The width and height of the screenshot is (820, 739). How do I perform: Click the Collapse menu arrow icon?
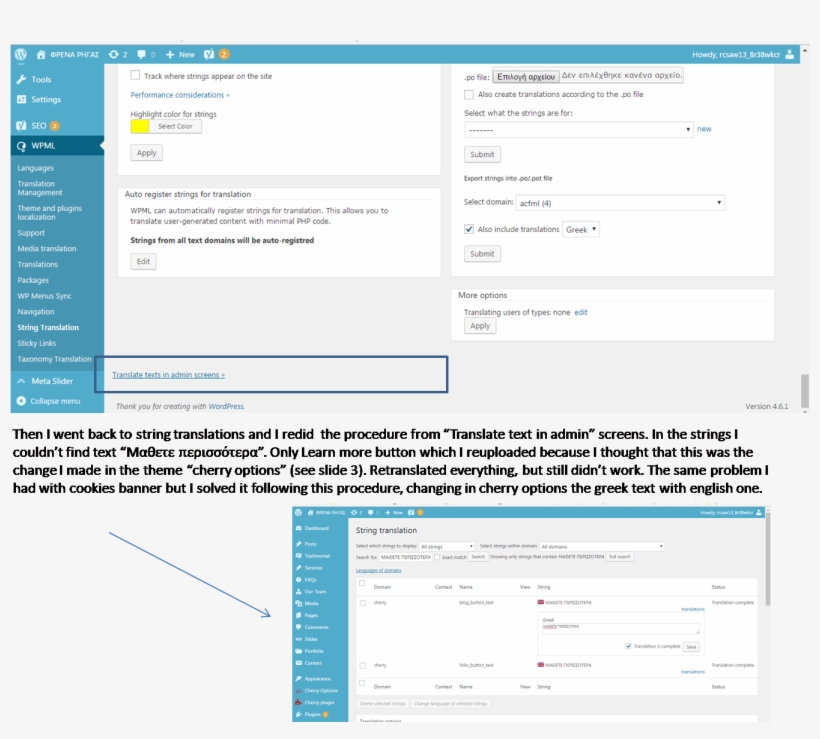coord(21,401)
